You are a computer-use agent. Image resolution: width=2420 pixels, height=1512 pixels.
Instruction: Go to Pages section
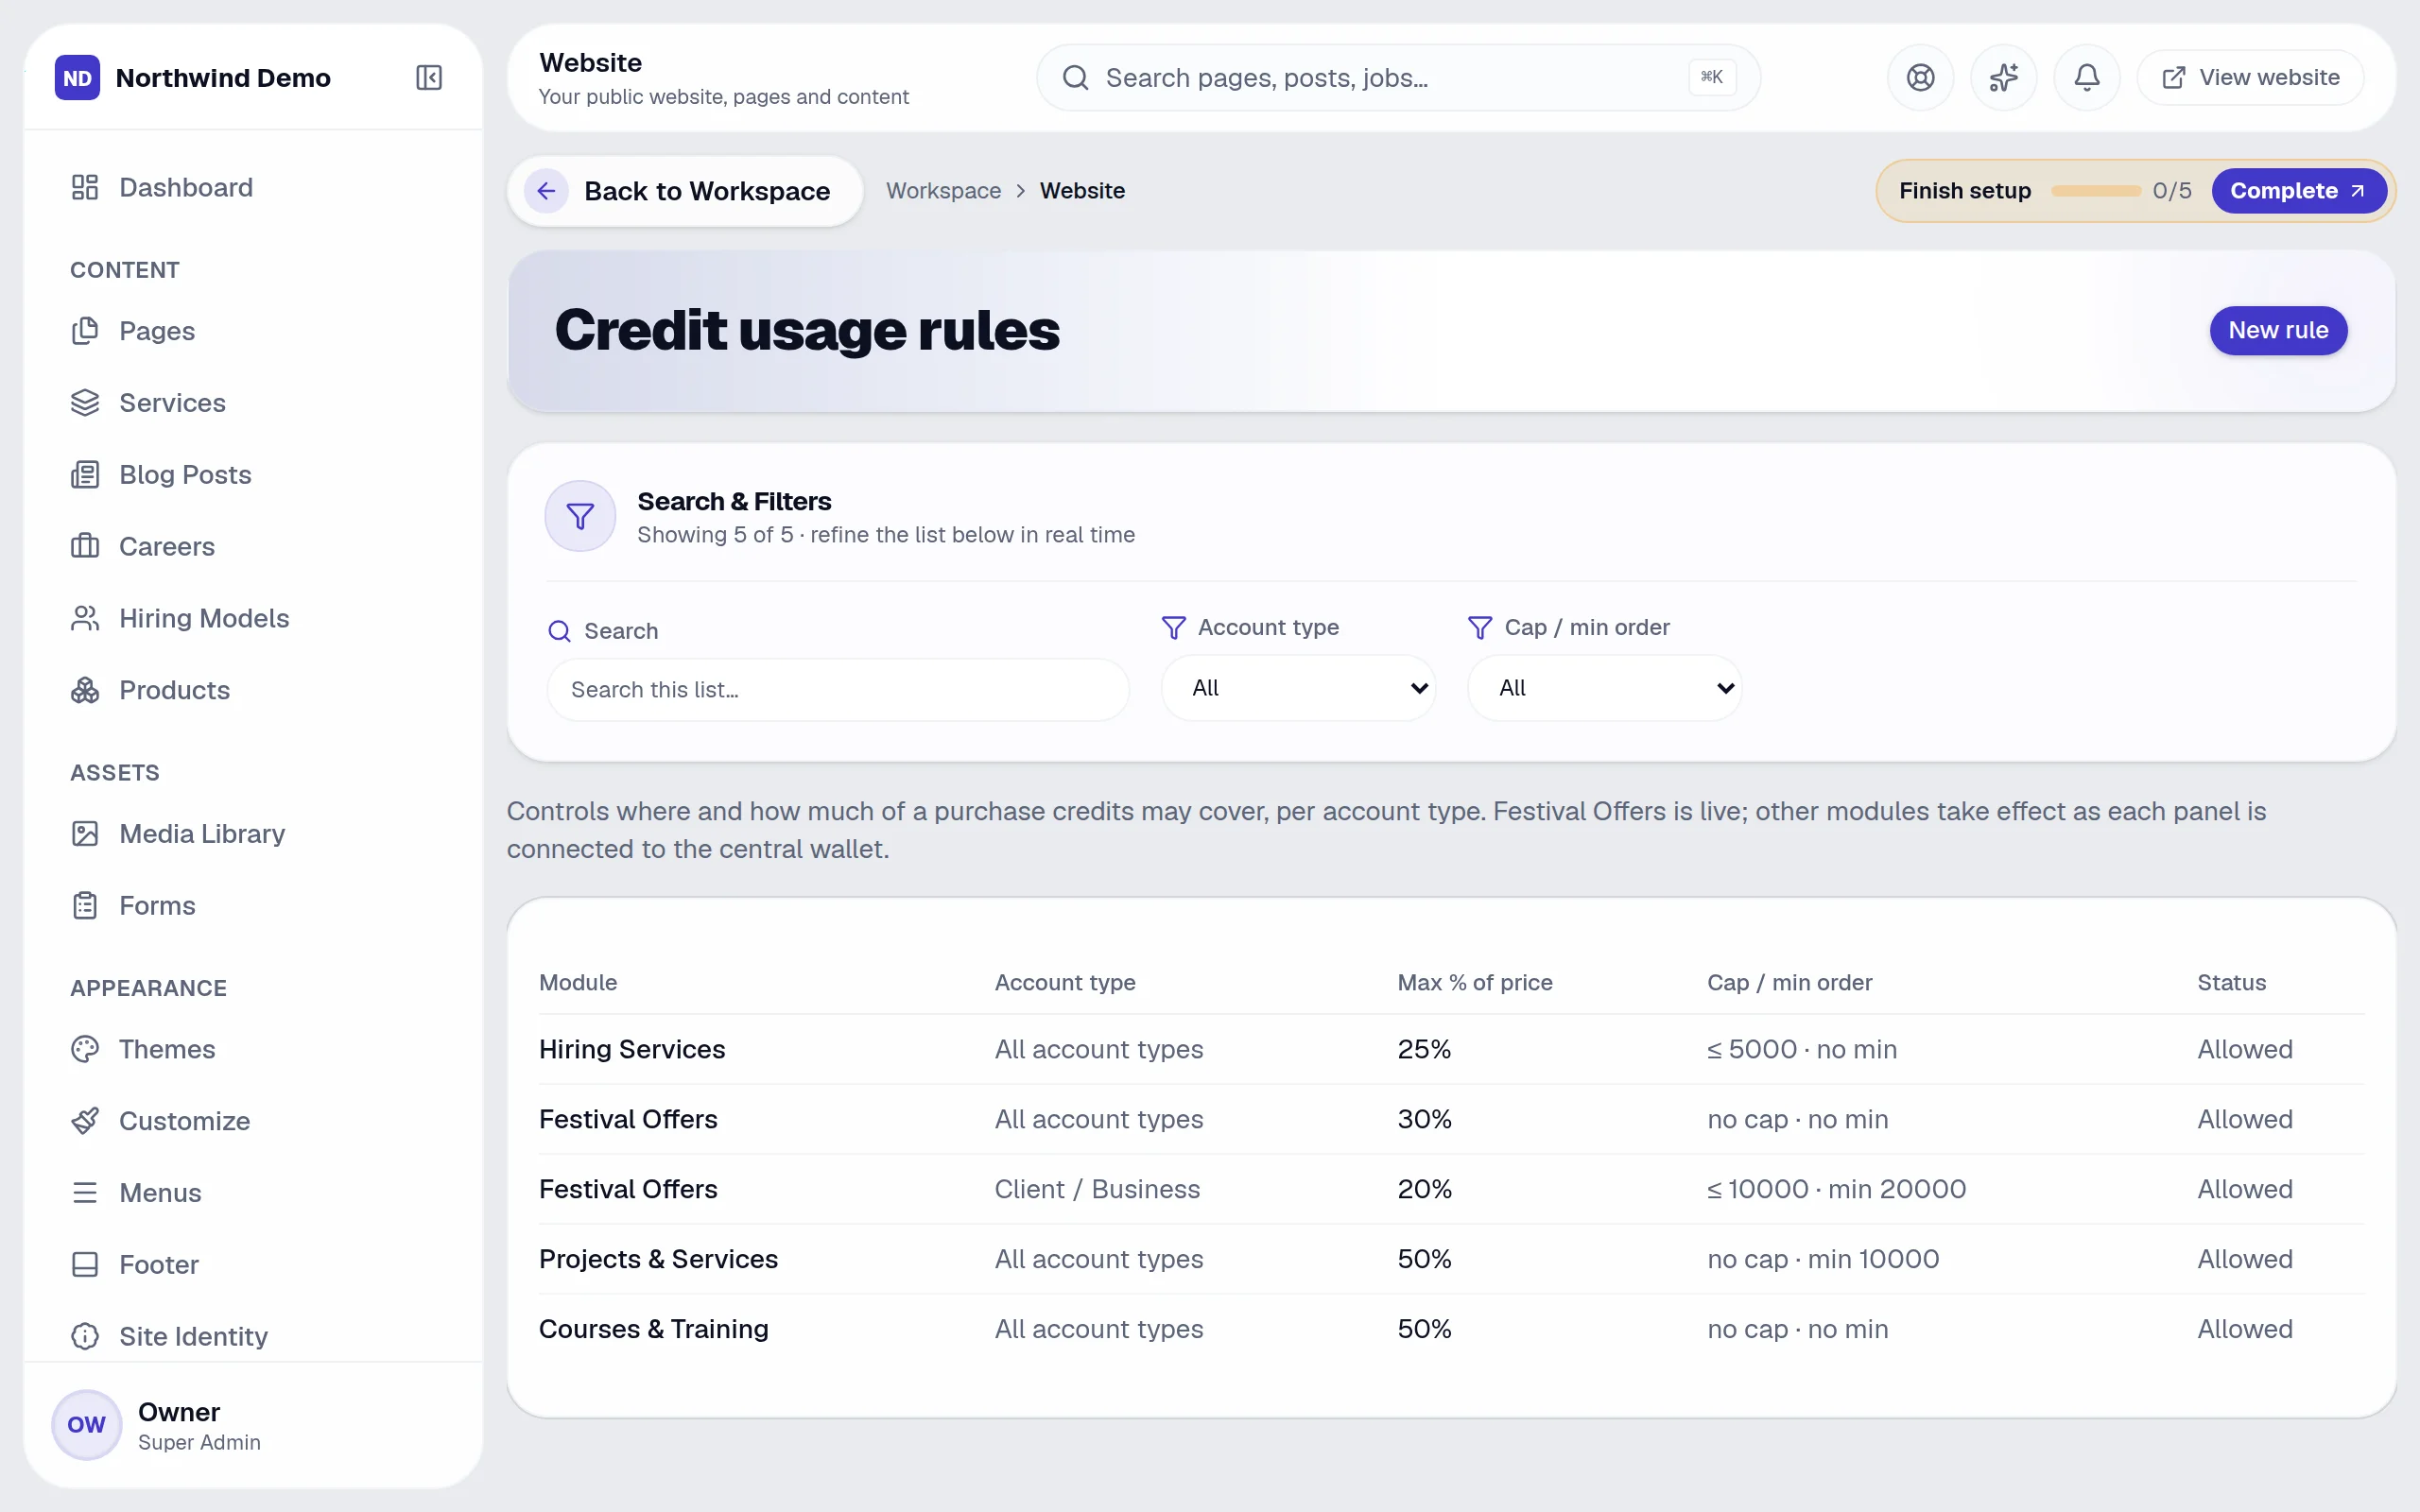pos(253,331)
